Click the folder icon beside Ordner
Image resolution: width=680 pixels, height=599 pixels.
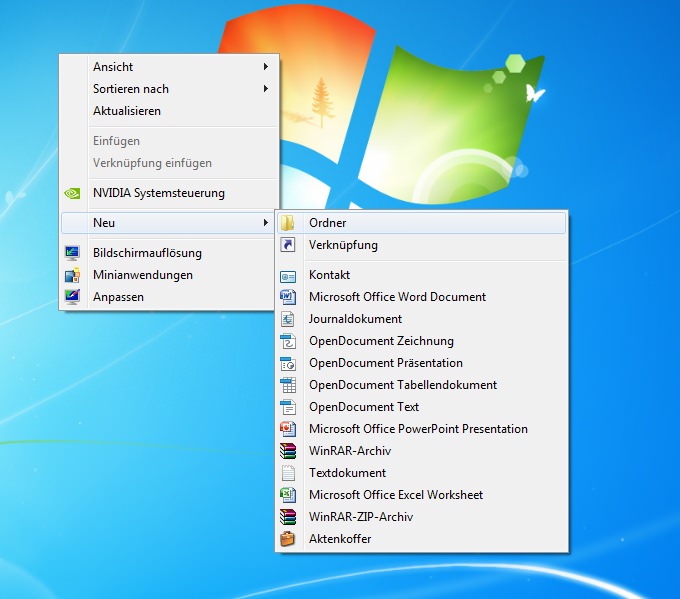288,223
